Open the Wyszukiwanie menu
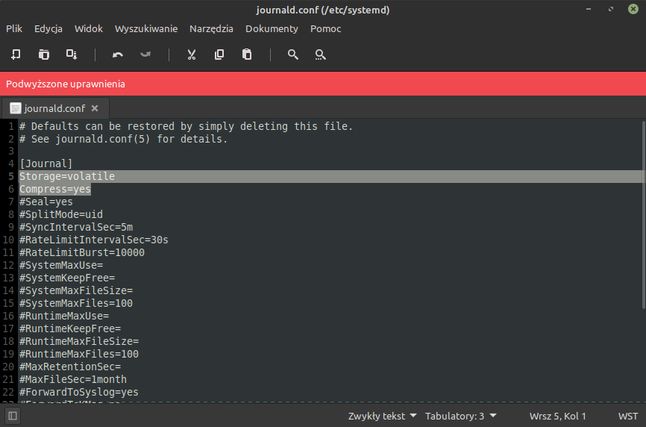Screen dimensions: 646x427 146,28
